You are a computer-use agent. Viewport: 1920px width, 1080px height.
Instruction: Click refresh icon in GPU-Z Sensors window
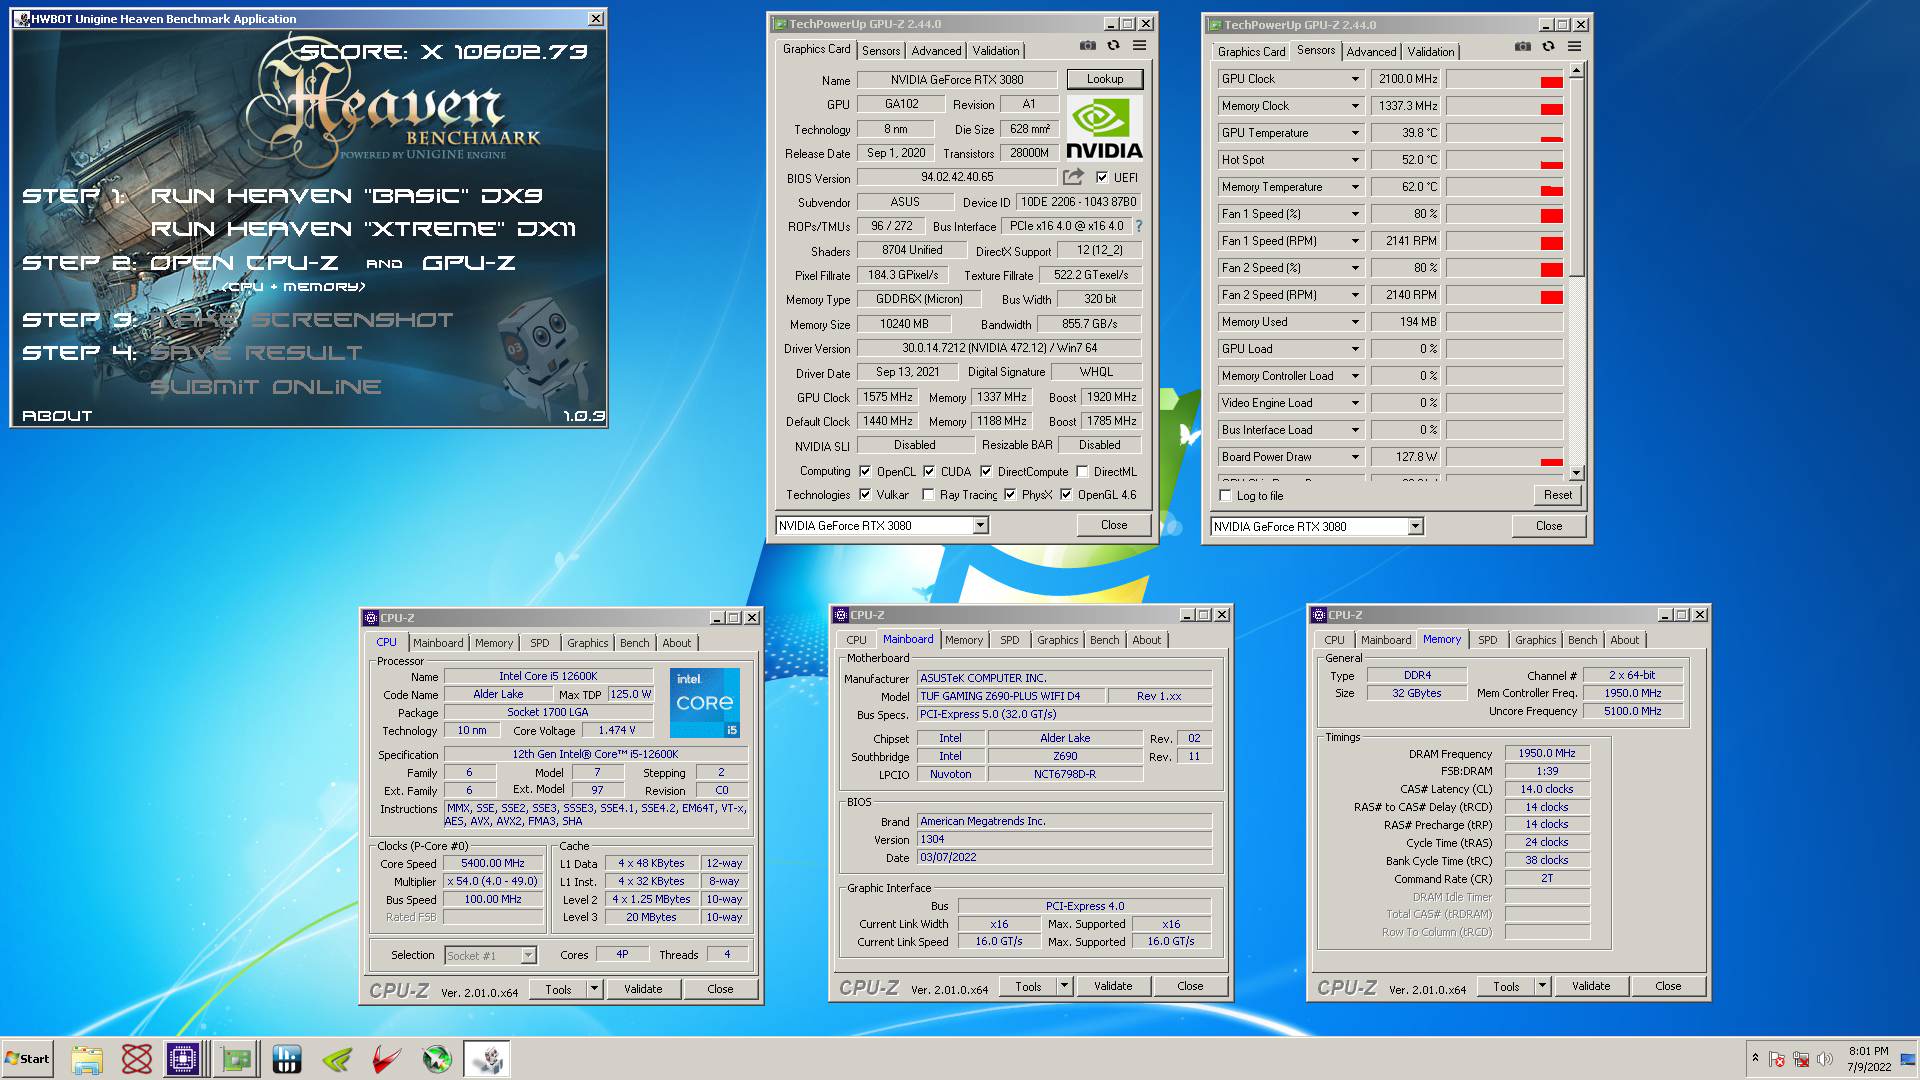coord(1548,47)
